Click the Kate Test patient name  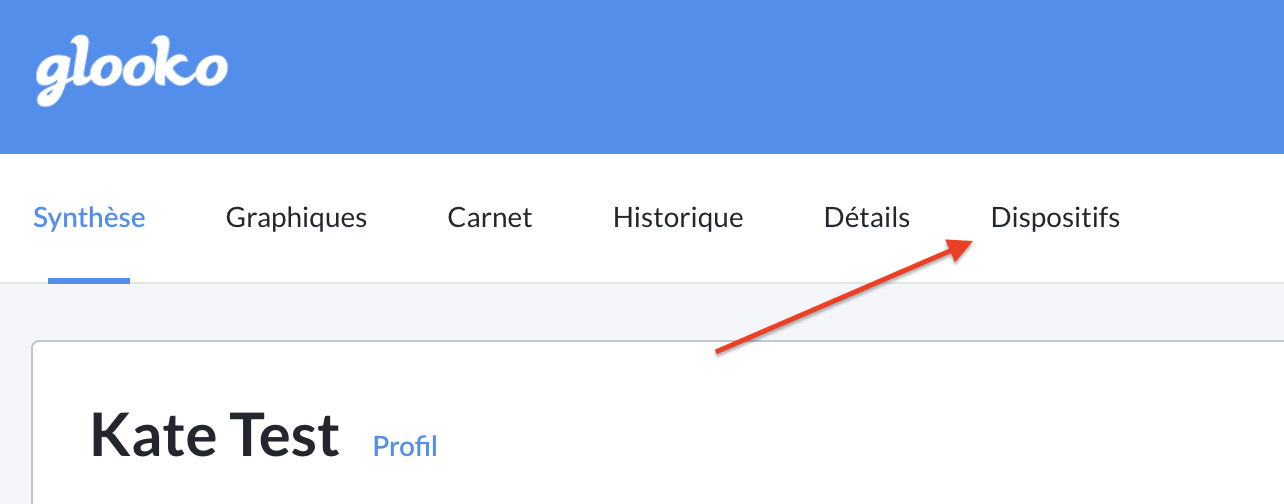click(x=215, y=436)
